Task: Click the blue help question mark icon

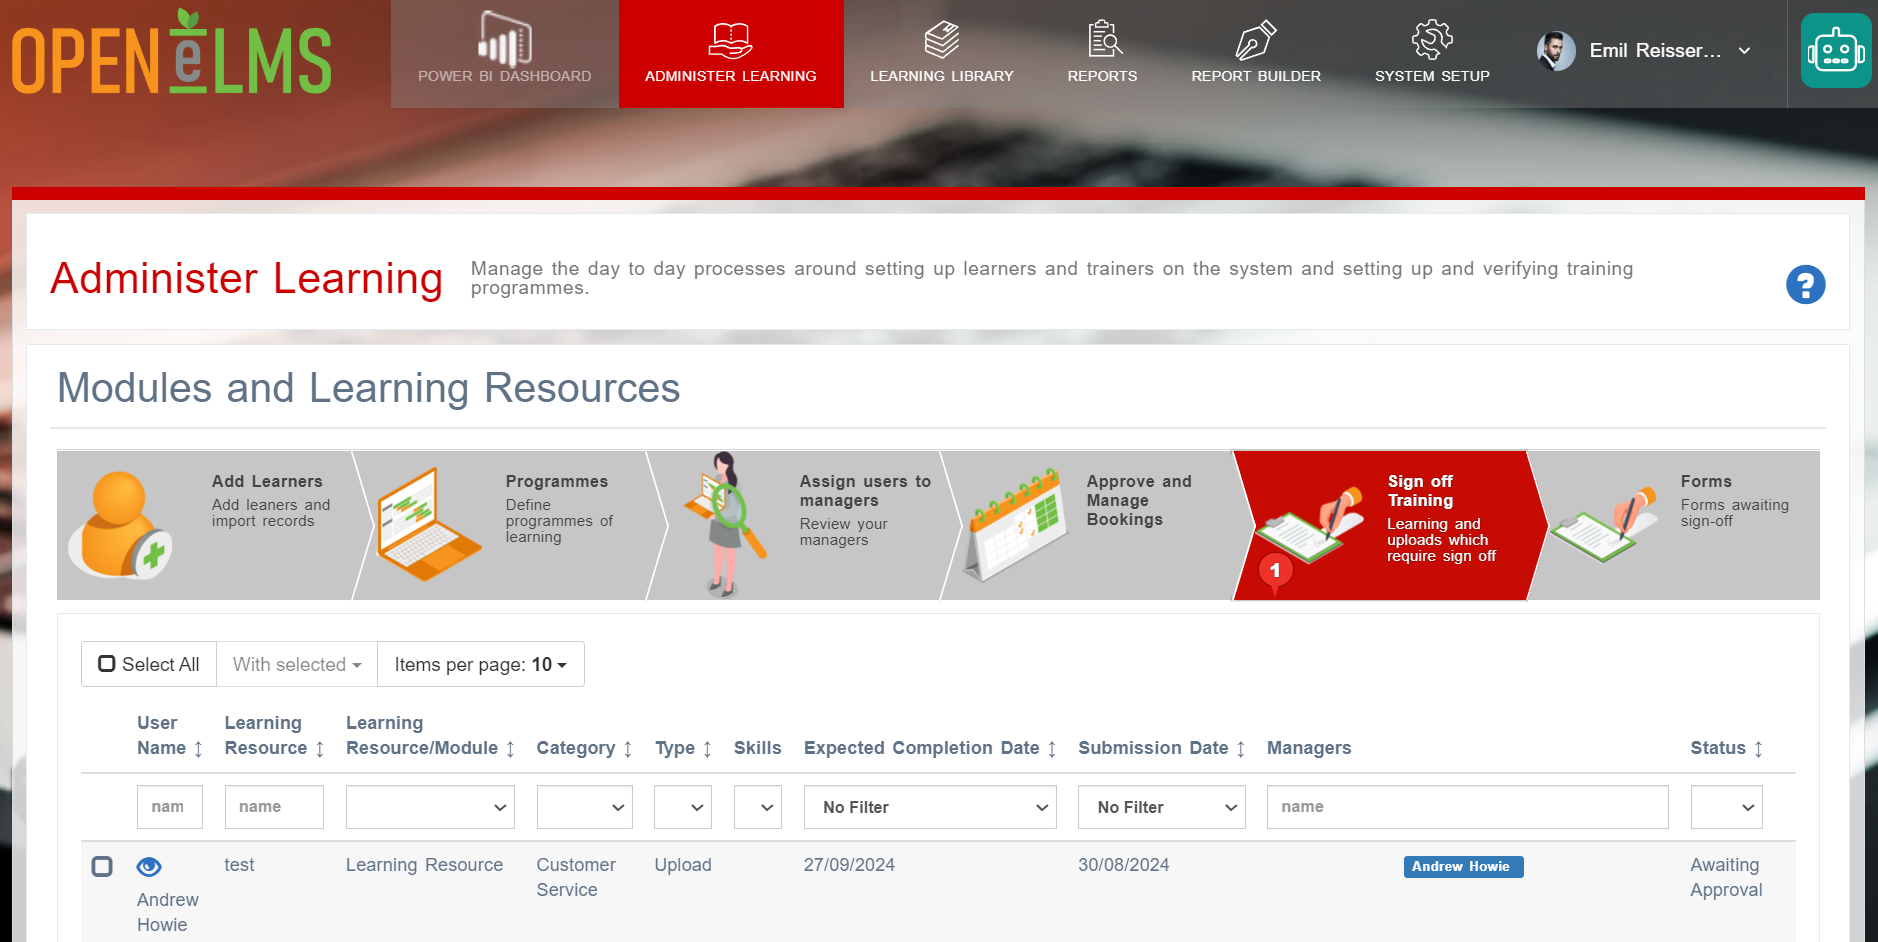Action: pyautogui.click(x=1805, y=285)
